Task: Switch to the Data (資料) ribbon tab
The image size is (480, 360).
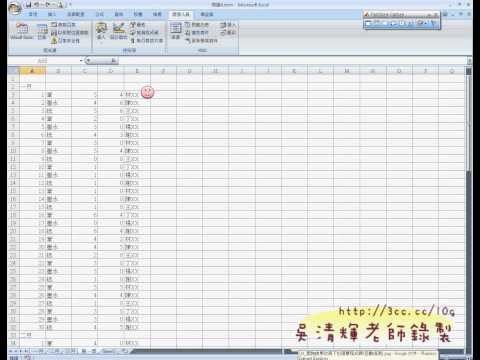Action: point(119,14)
